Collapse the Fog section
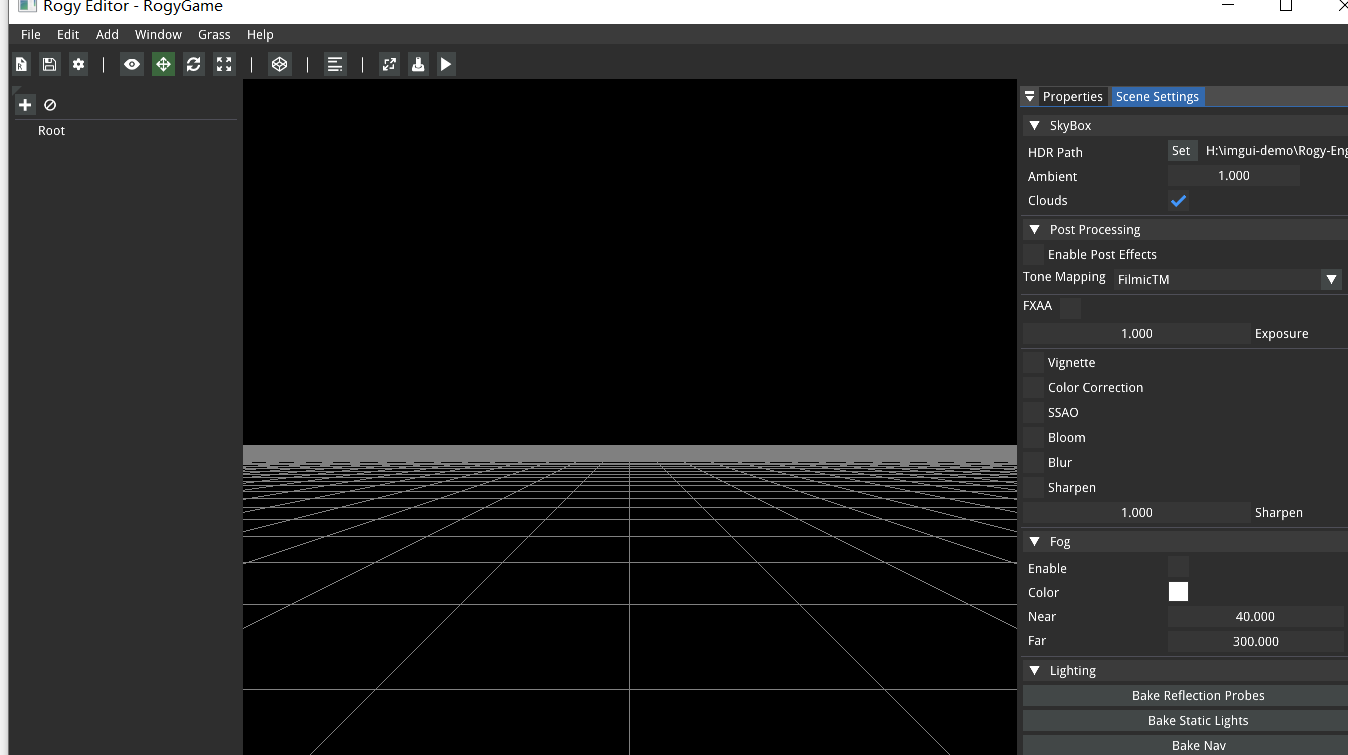The image size is (1348, 755). (x=1034, y=542)
